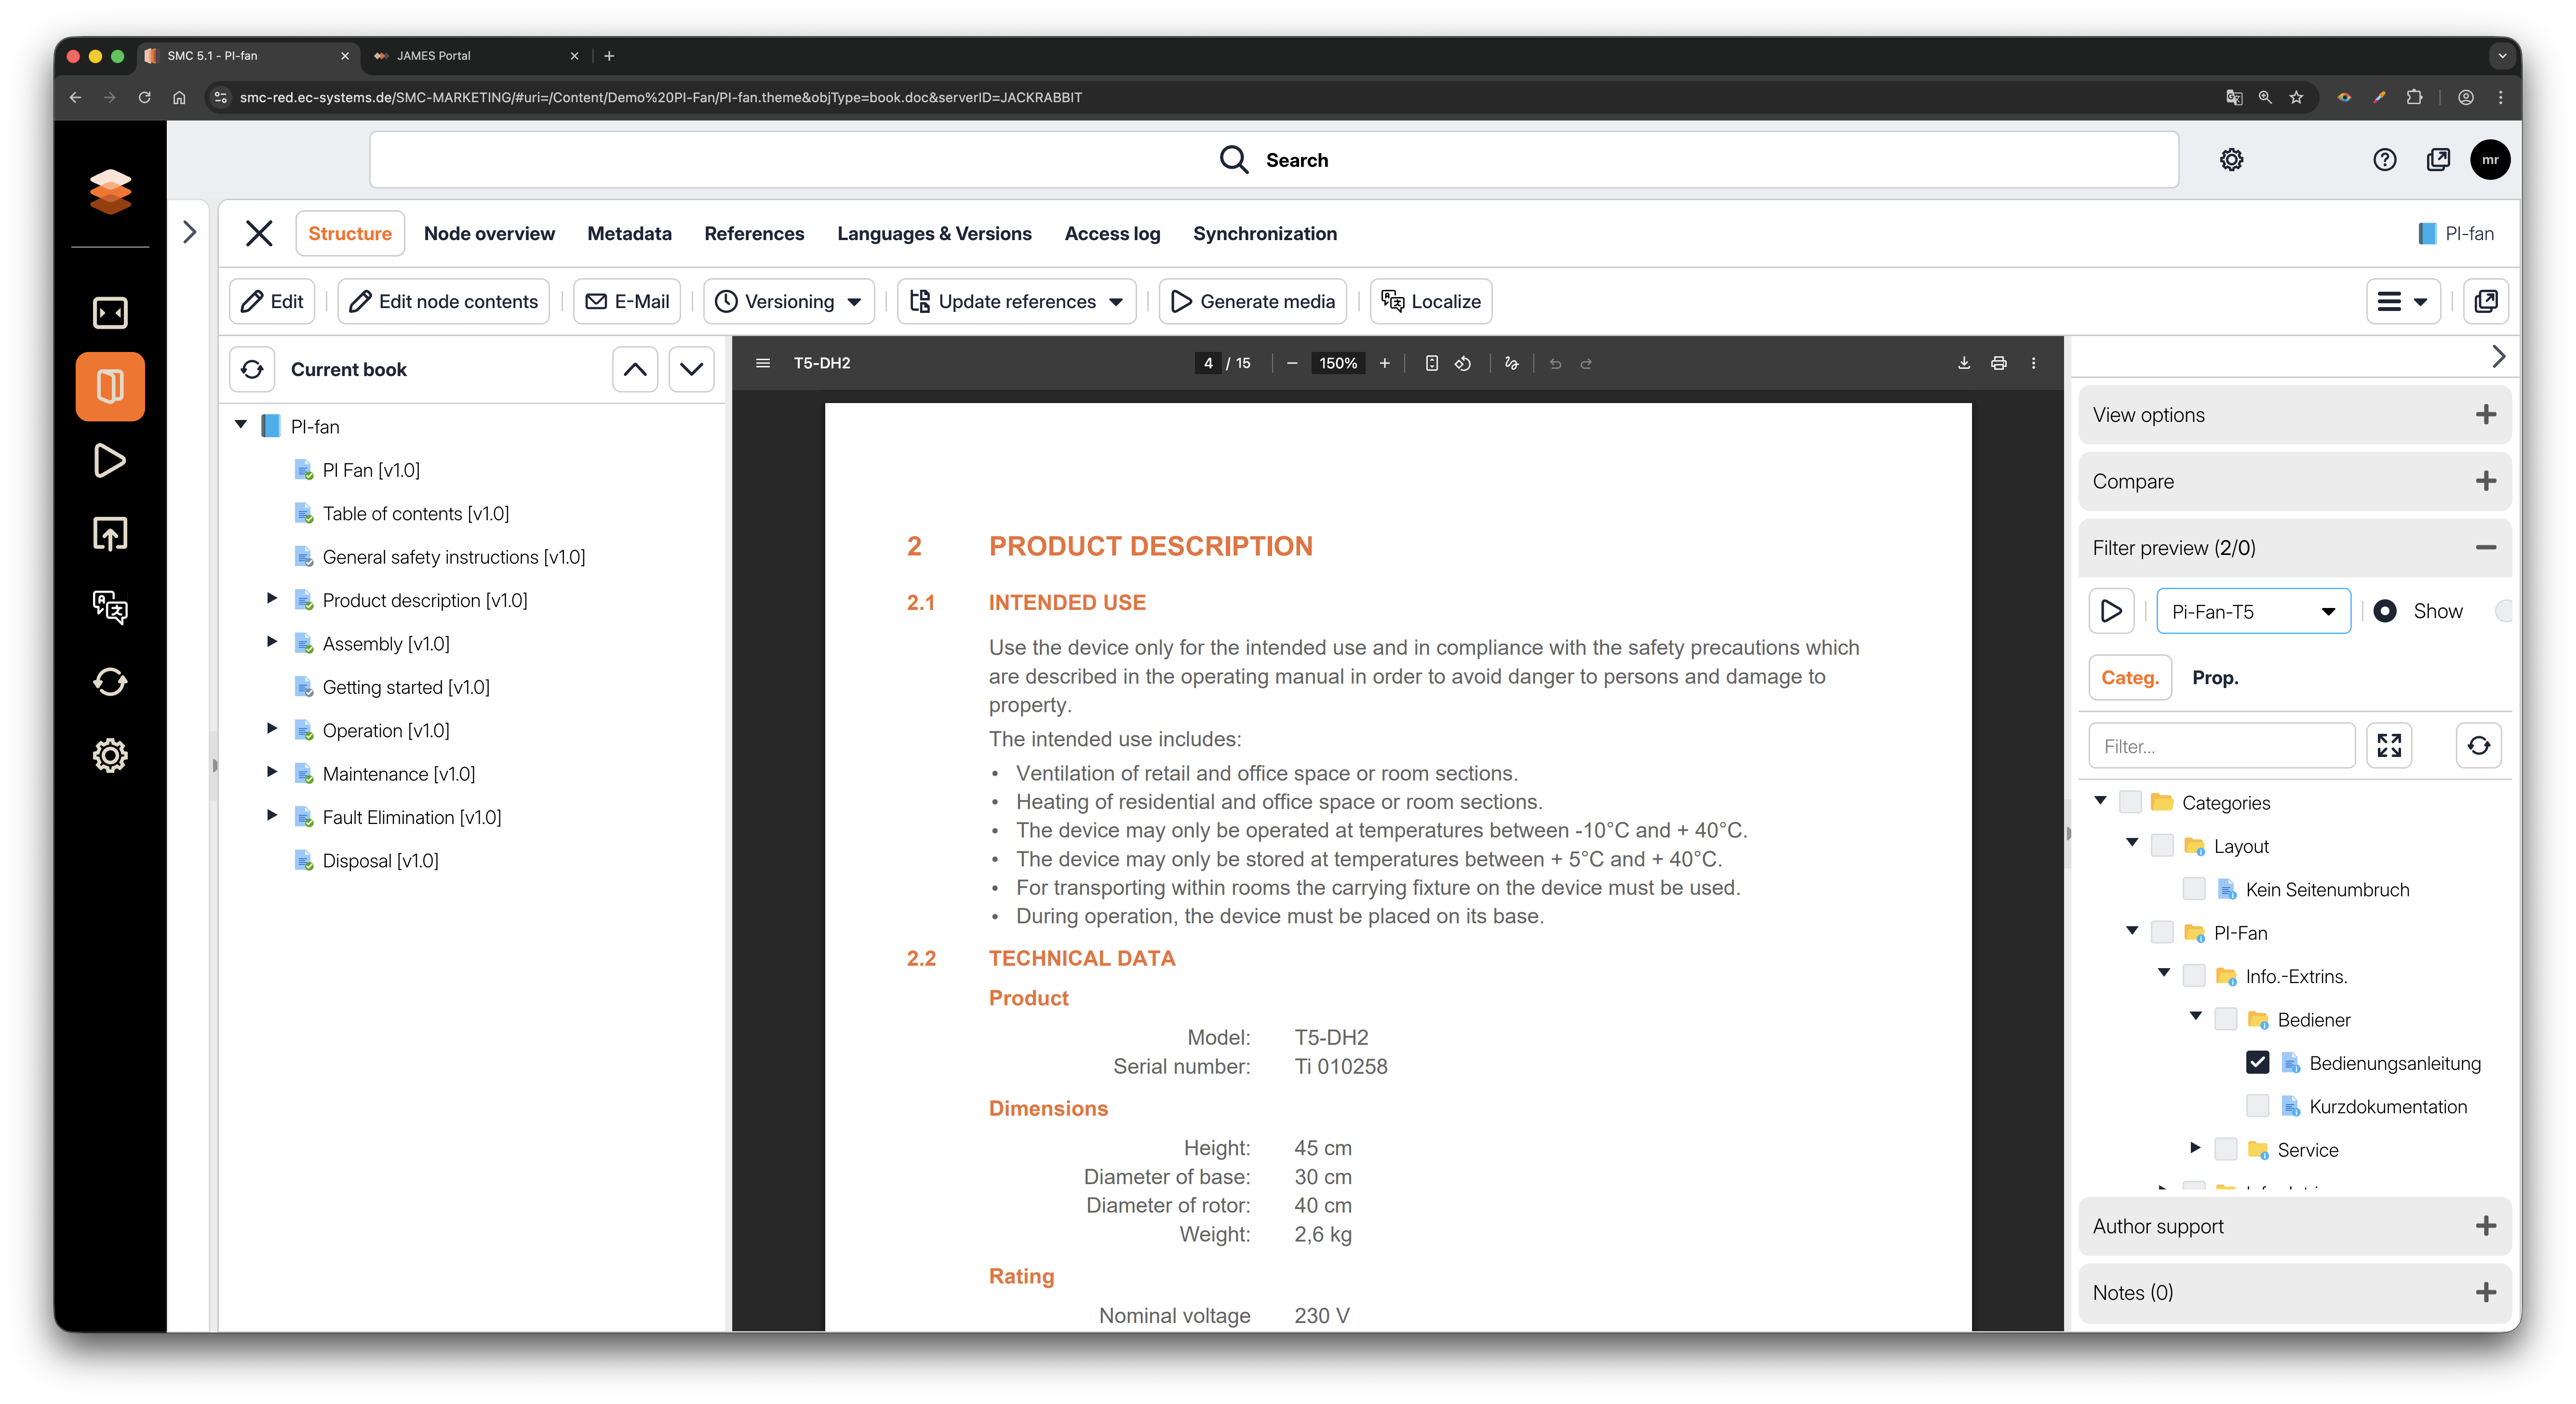Click the refresh icon beside Current book
2576x1404 pixels.
pos(252,369)
